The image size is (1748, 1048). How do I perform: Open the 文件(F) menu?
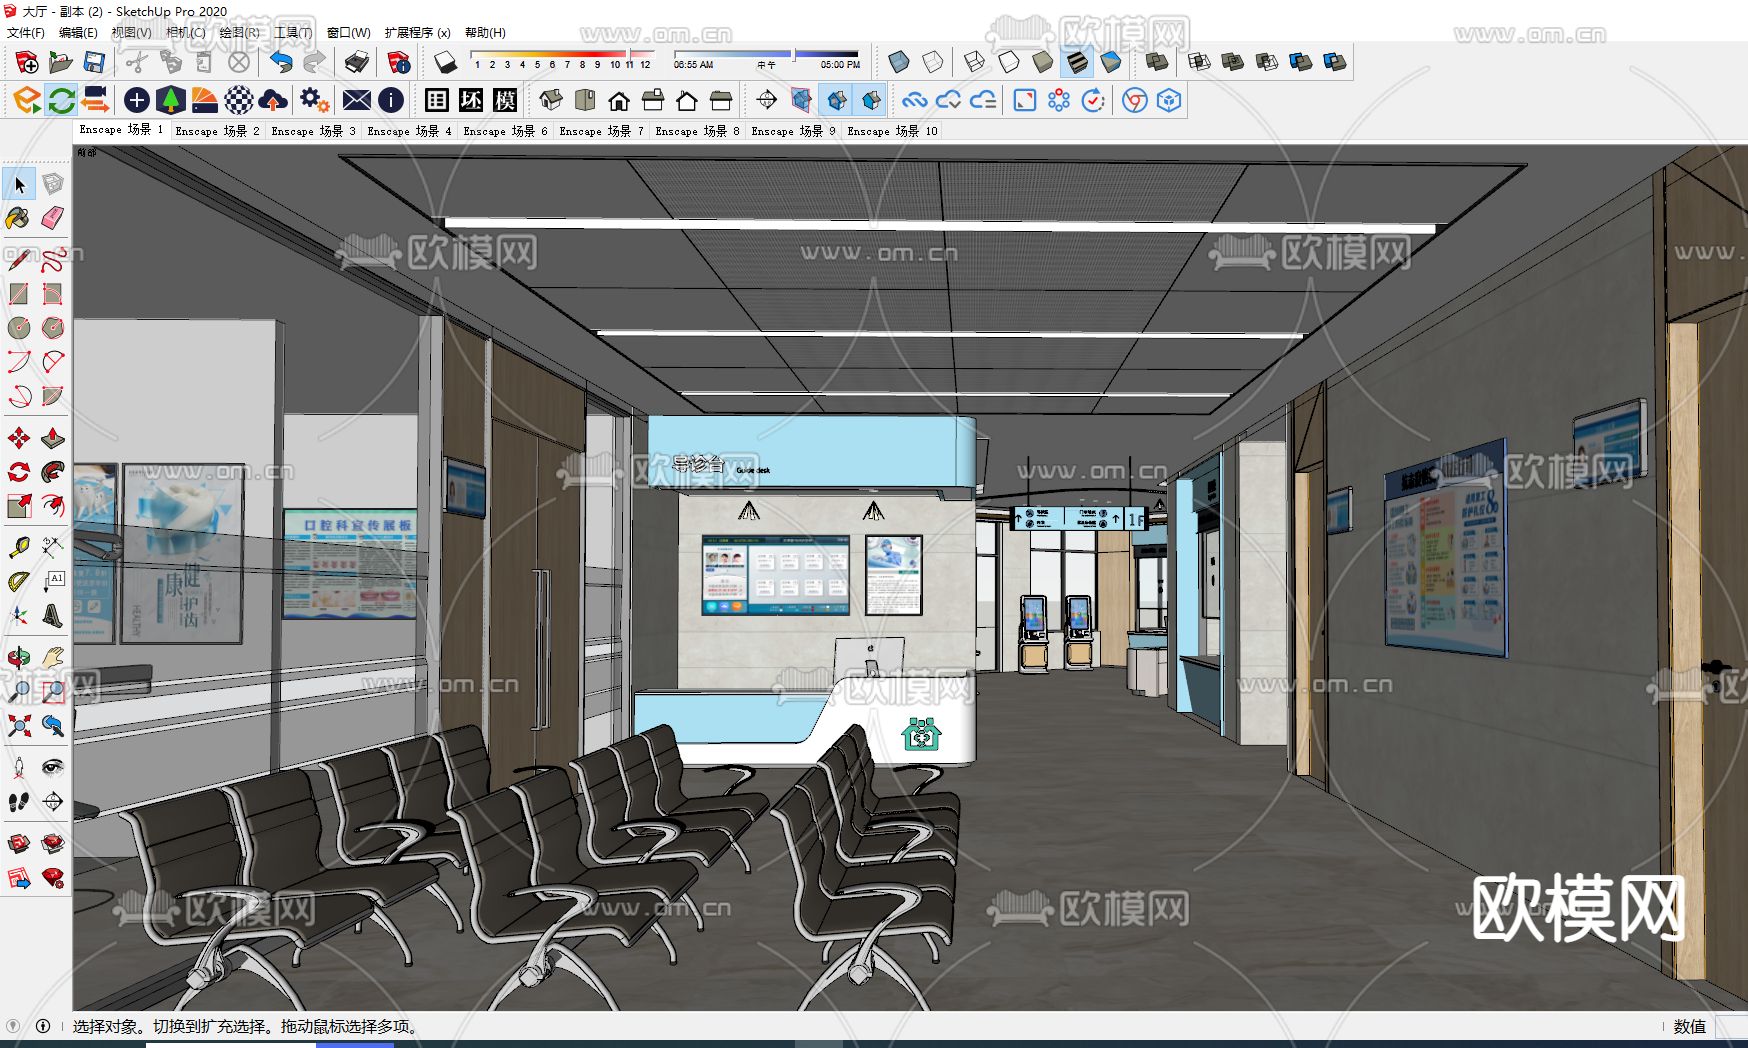[26, 32]
